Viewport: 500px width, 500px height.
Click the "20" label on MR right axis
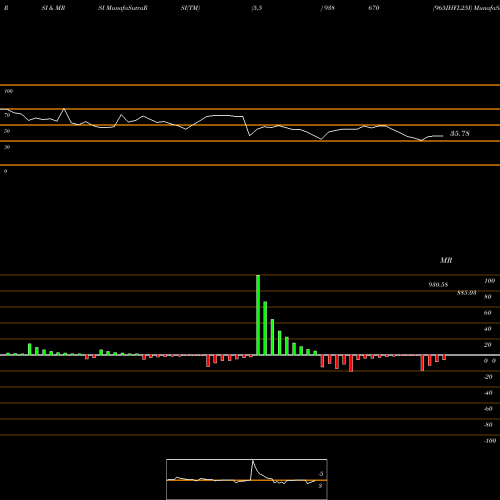click(488, 345)
